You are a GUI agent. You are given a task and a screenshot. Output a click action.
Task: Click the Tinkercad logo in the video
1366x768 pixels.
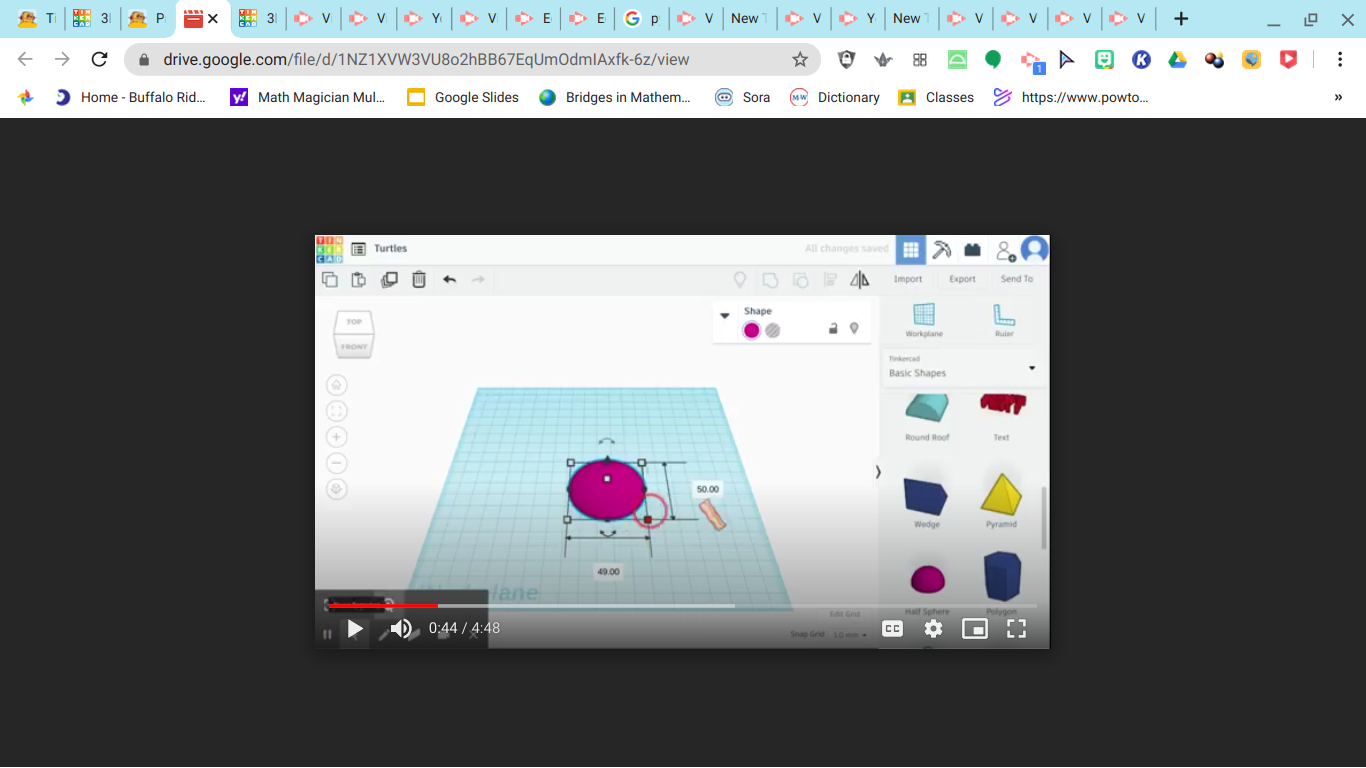[x=329, y=249]
